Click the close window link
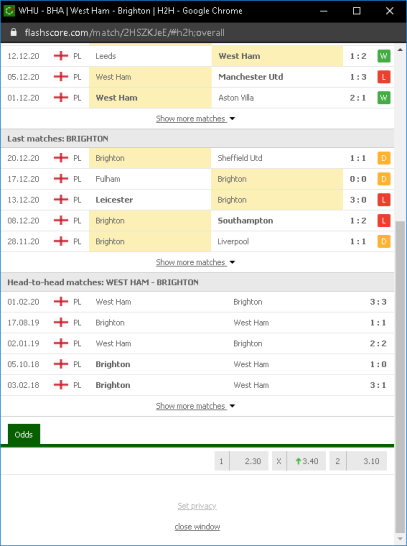 [x=197, y=526]
